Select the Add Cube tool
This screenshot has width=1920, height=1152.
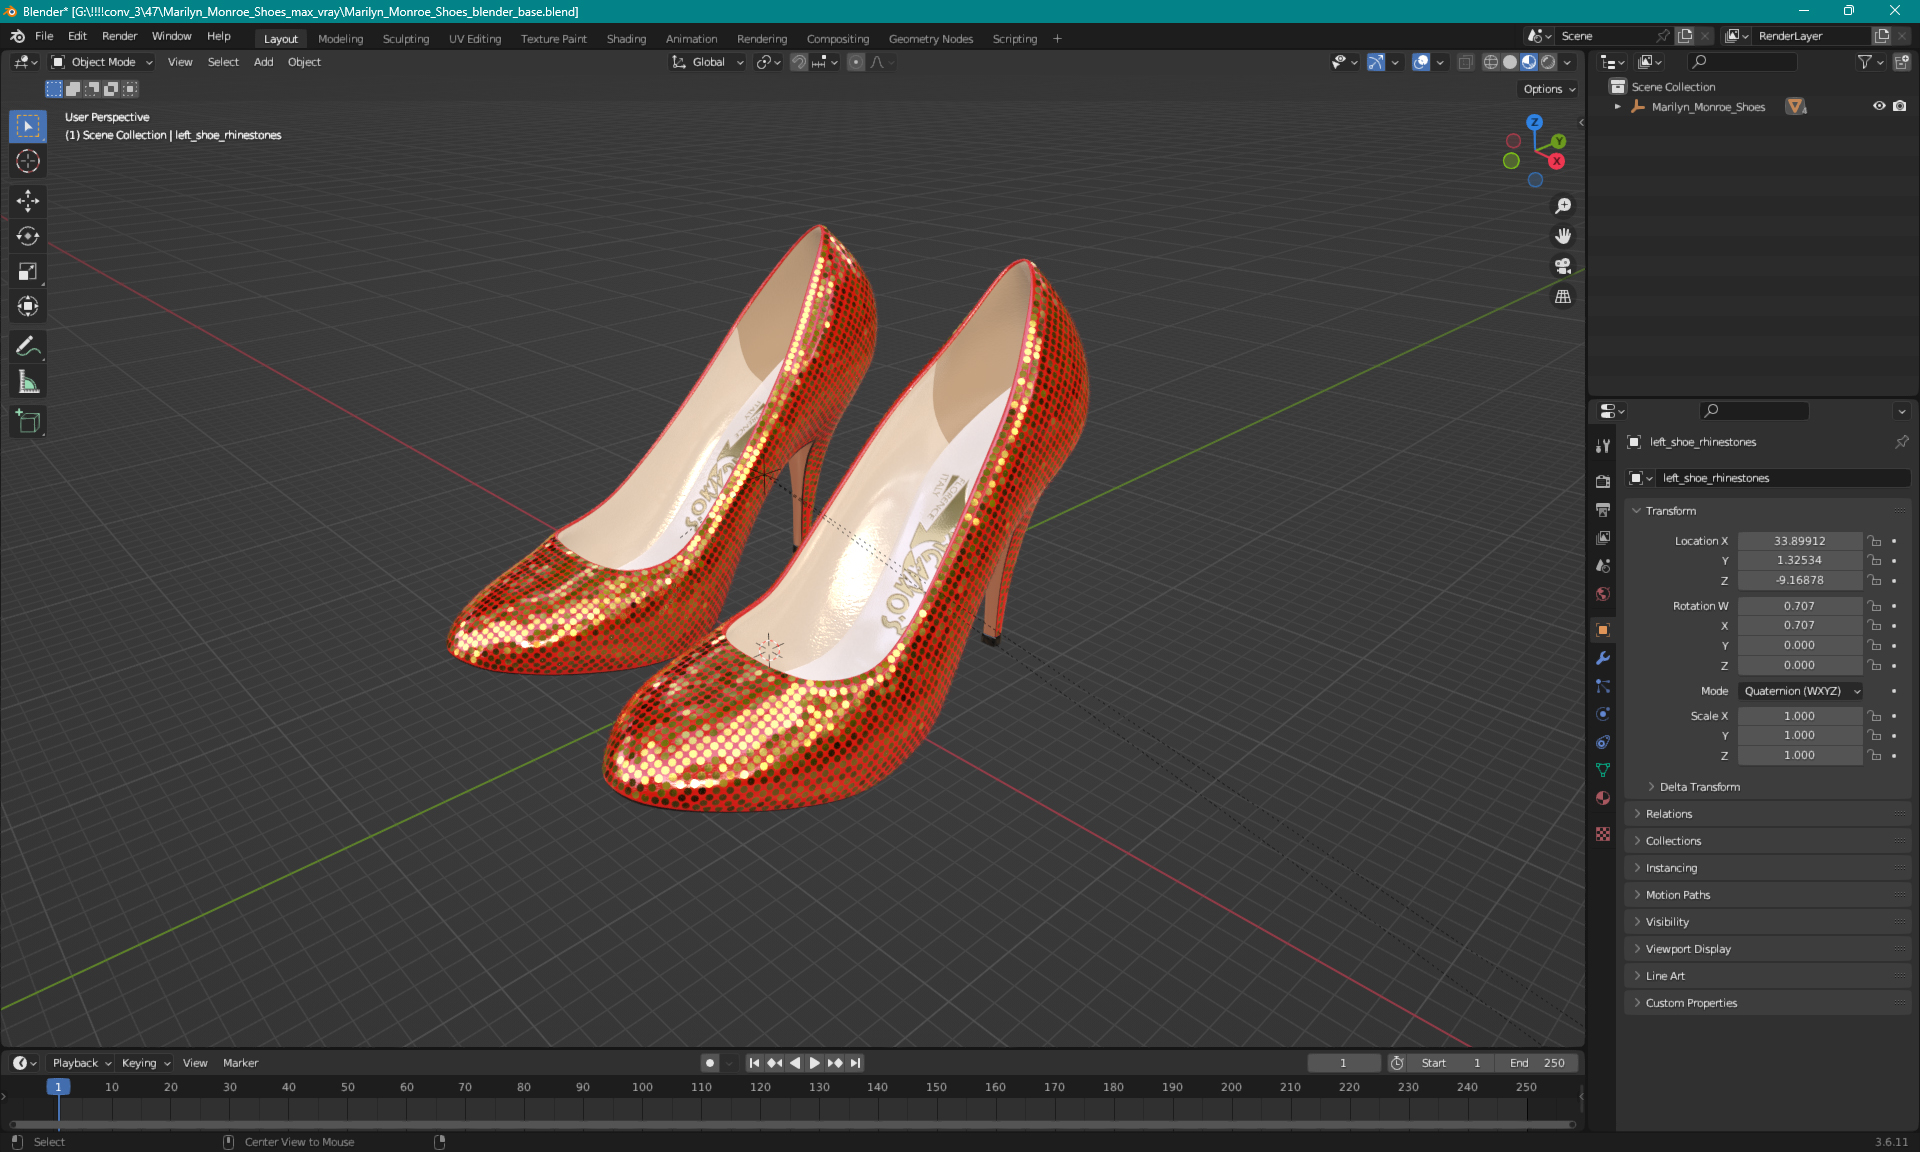pos(28,422)
